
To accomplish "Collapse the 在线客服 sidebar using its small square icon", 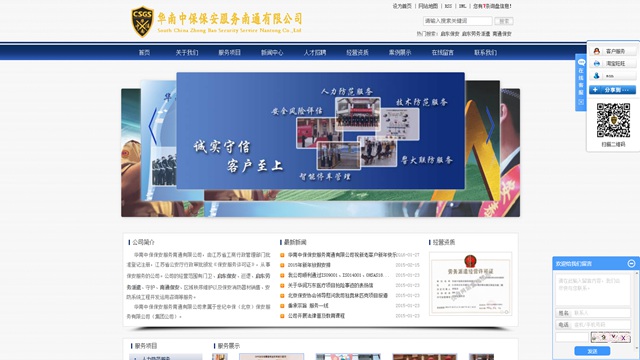I will click(x=581, y=102).
